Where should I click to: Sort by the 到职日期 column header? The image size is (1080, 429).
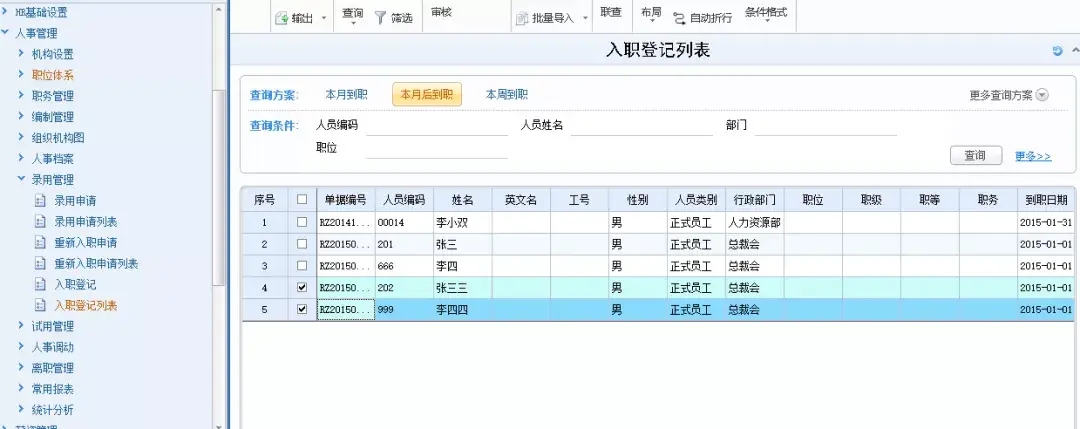click(1046, 200)
